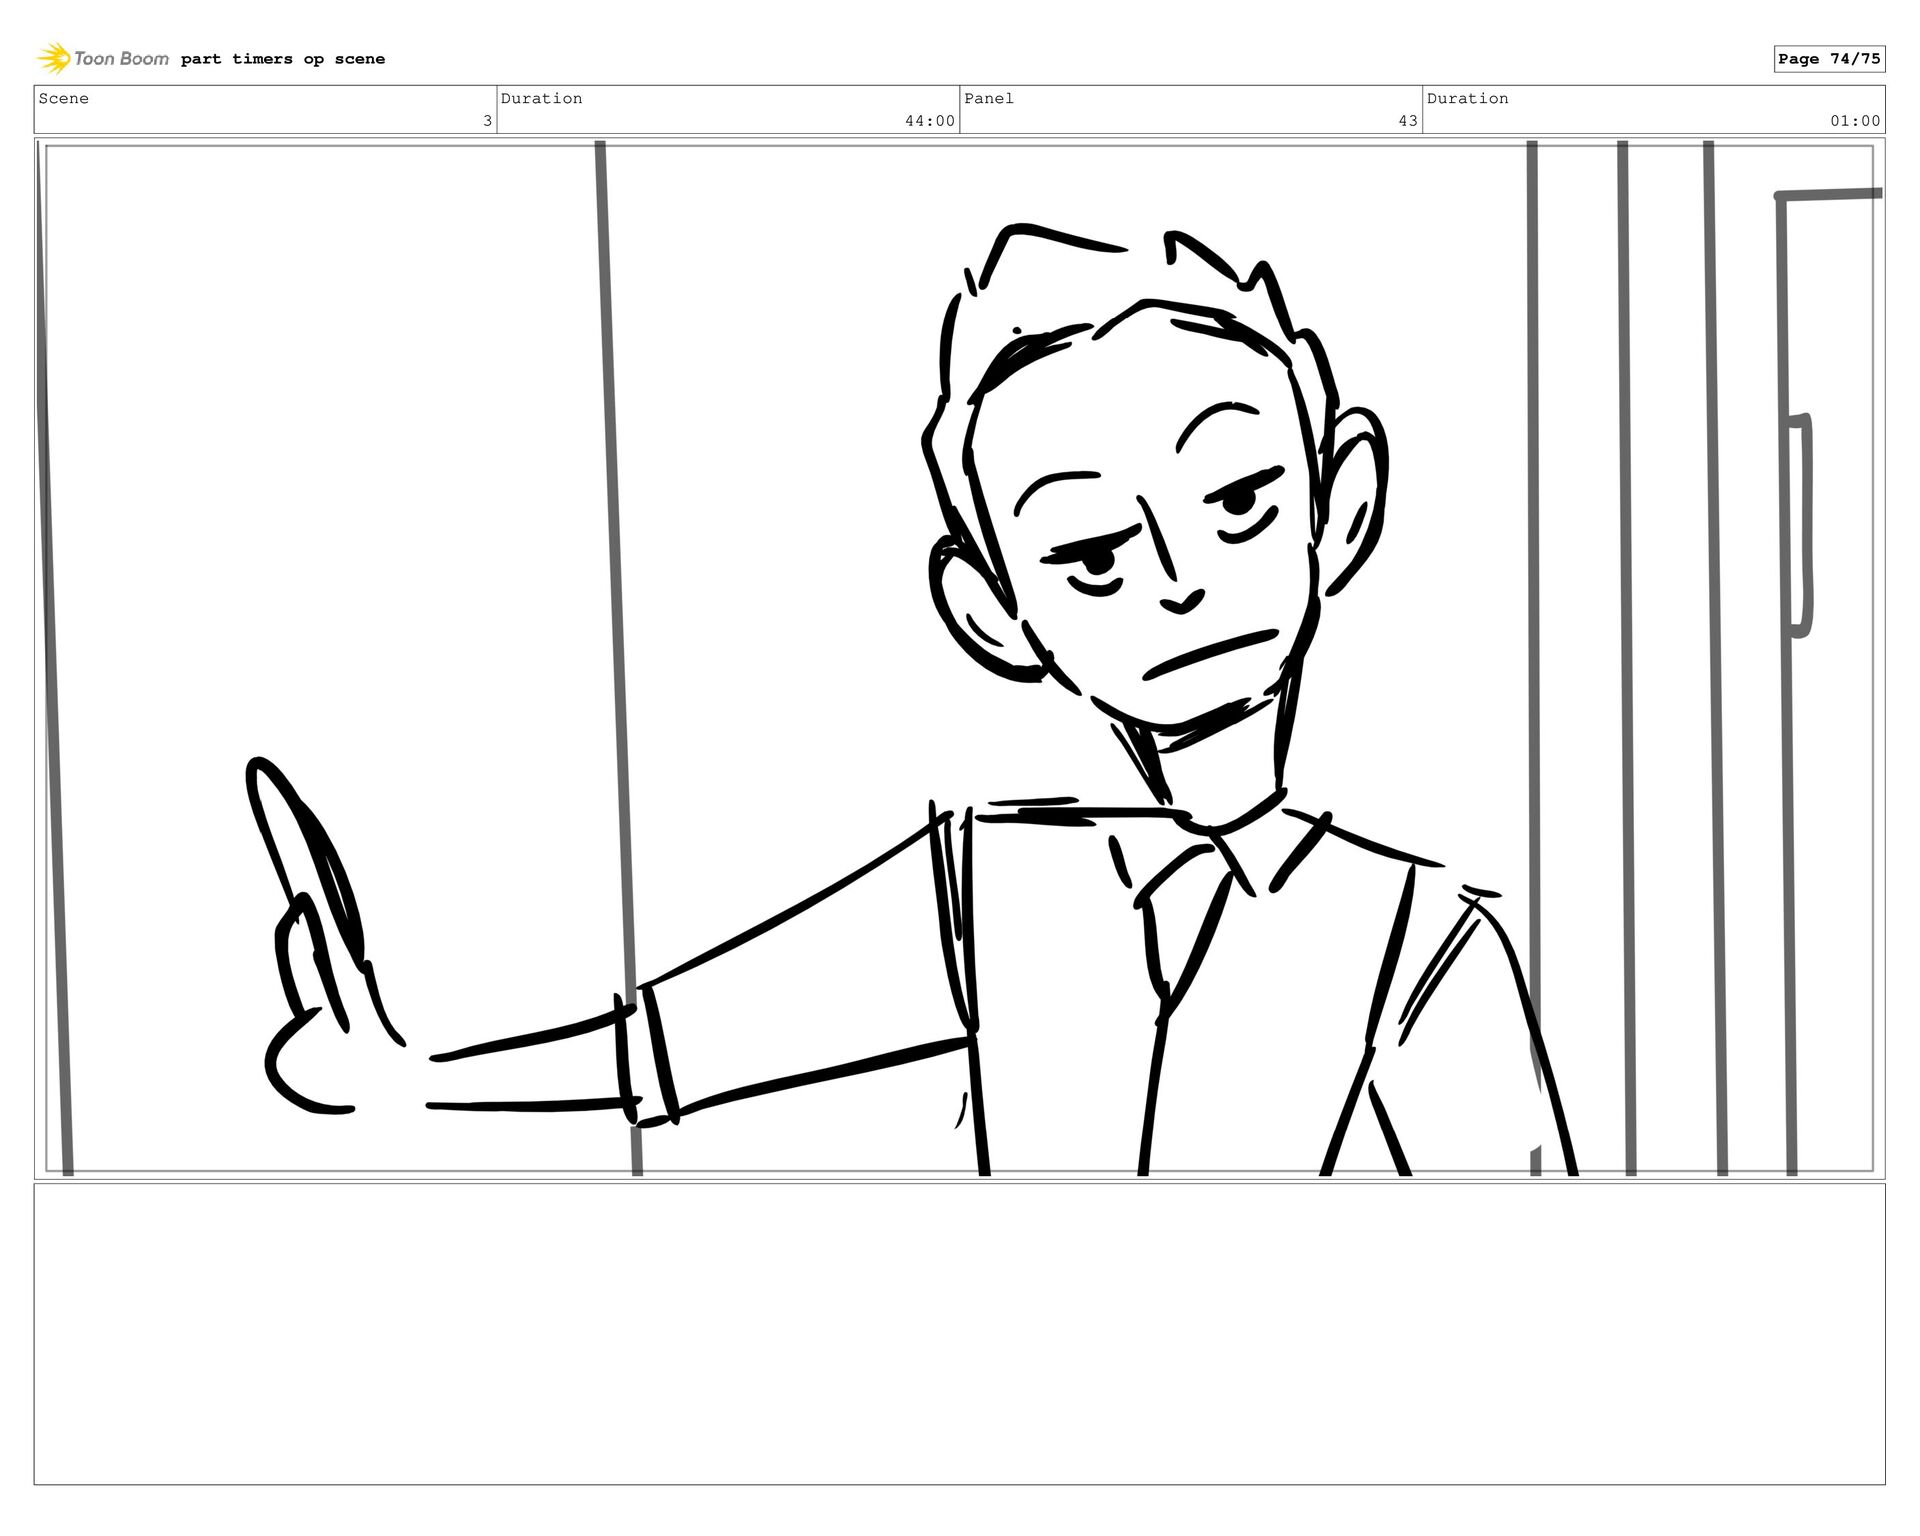Select the scene duration value 44:00
The width and height of the screenshot is (1920, 1536).
pos(930,121)
